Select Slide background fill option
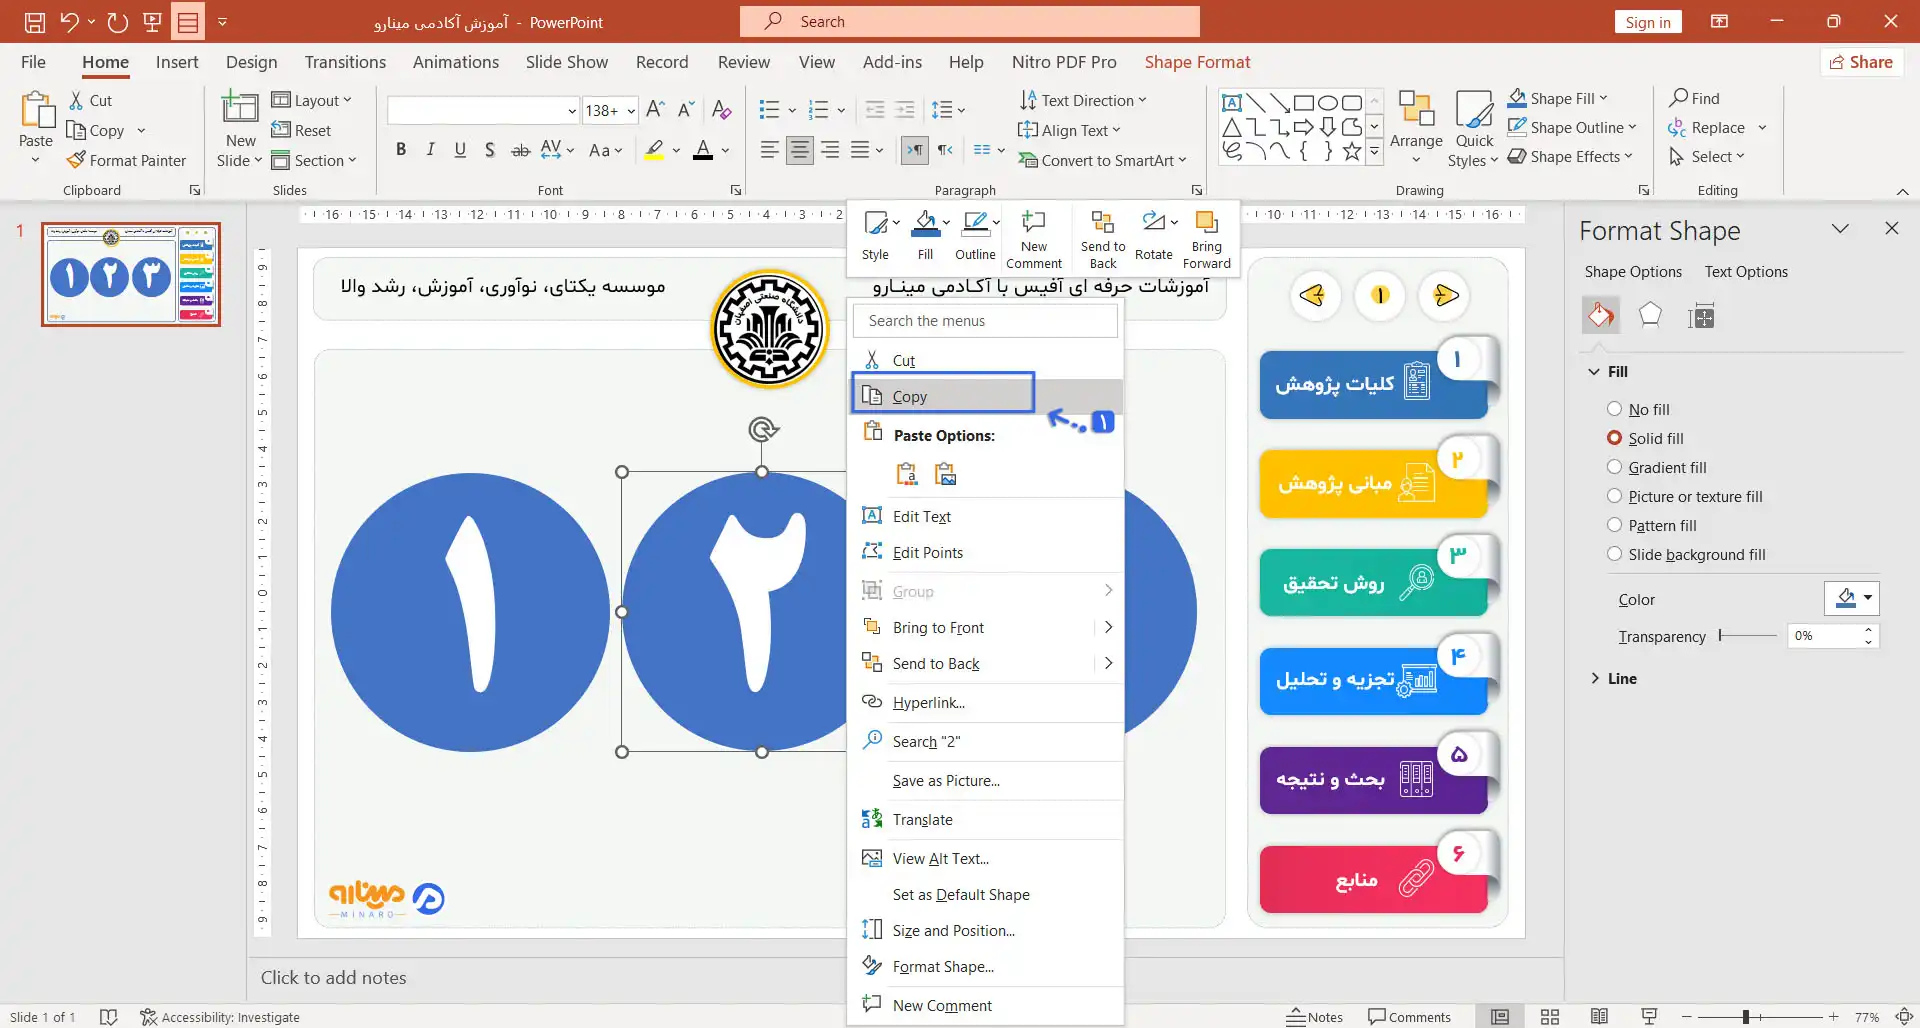Viewport: 1920px width, 1028px height. point(1614,554)
